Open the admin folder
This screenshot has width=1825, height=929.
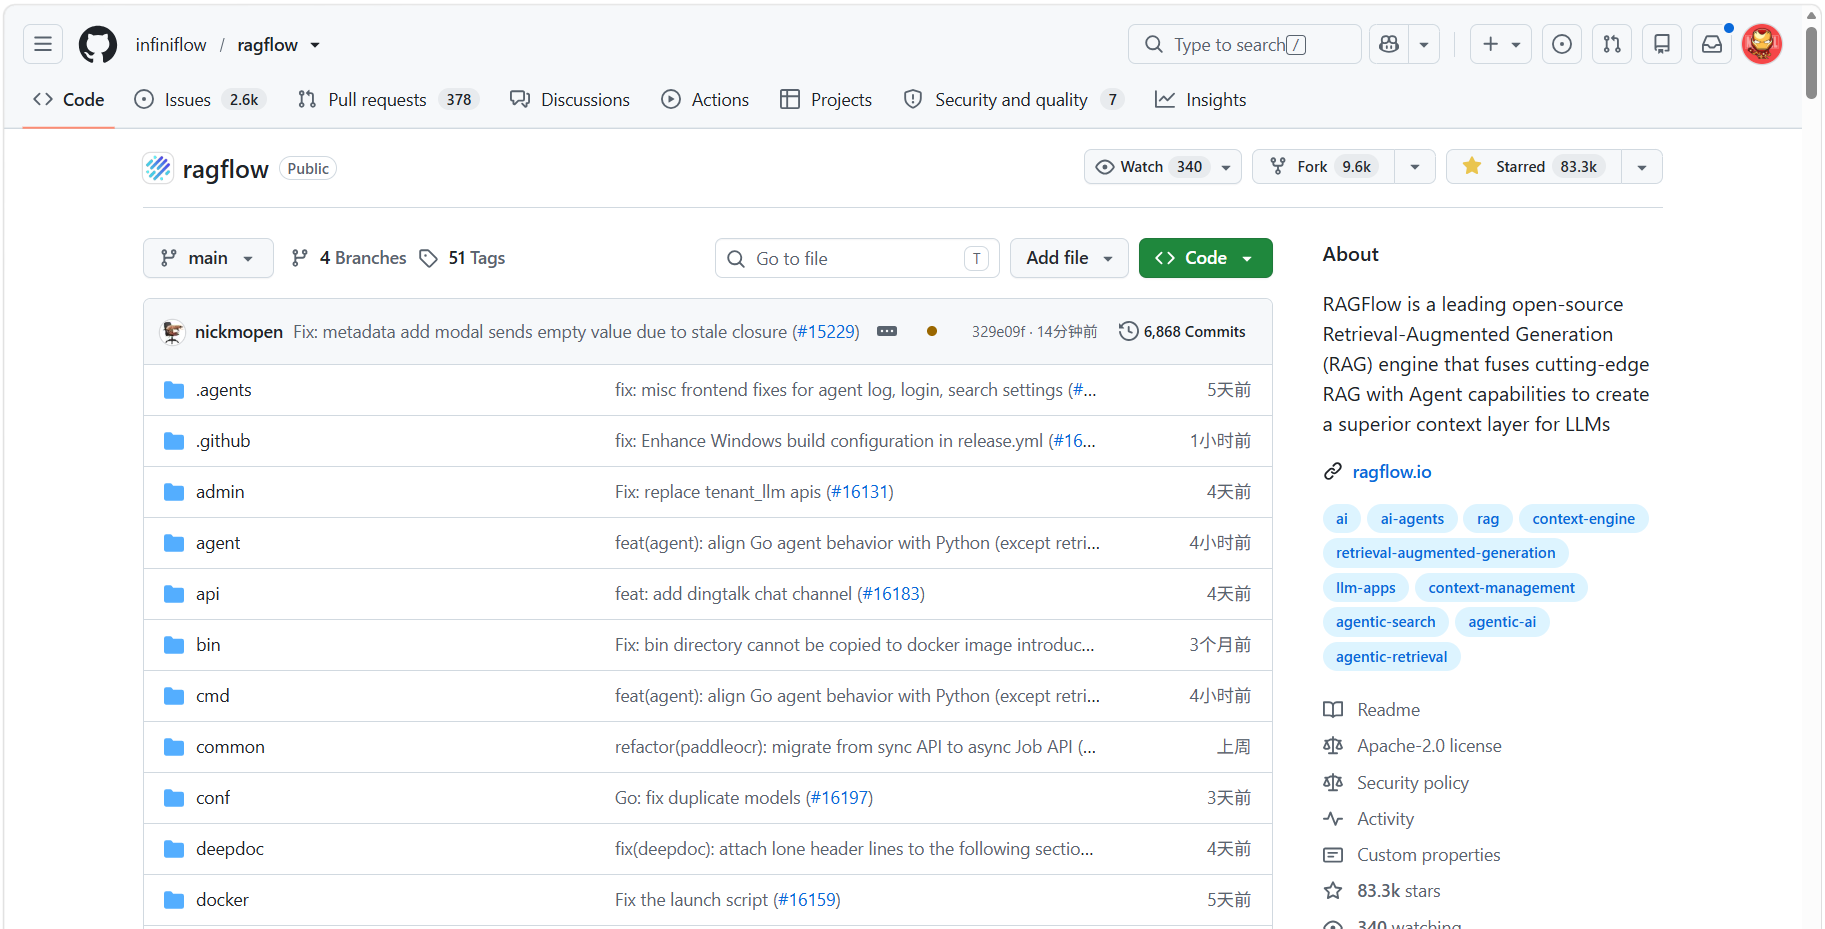pos(220,492)
